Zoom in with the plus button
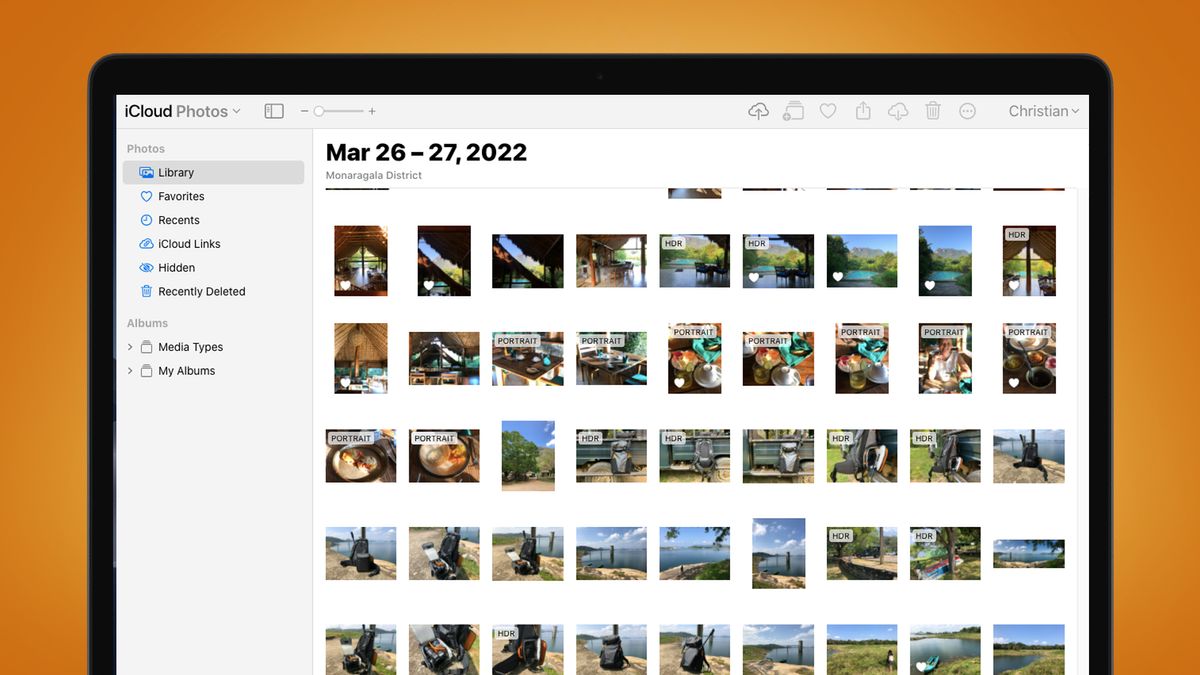This screenshot has width=1200, height=675. coord(372,111)
